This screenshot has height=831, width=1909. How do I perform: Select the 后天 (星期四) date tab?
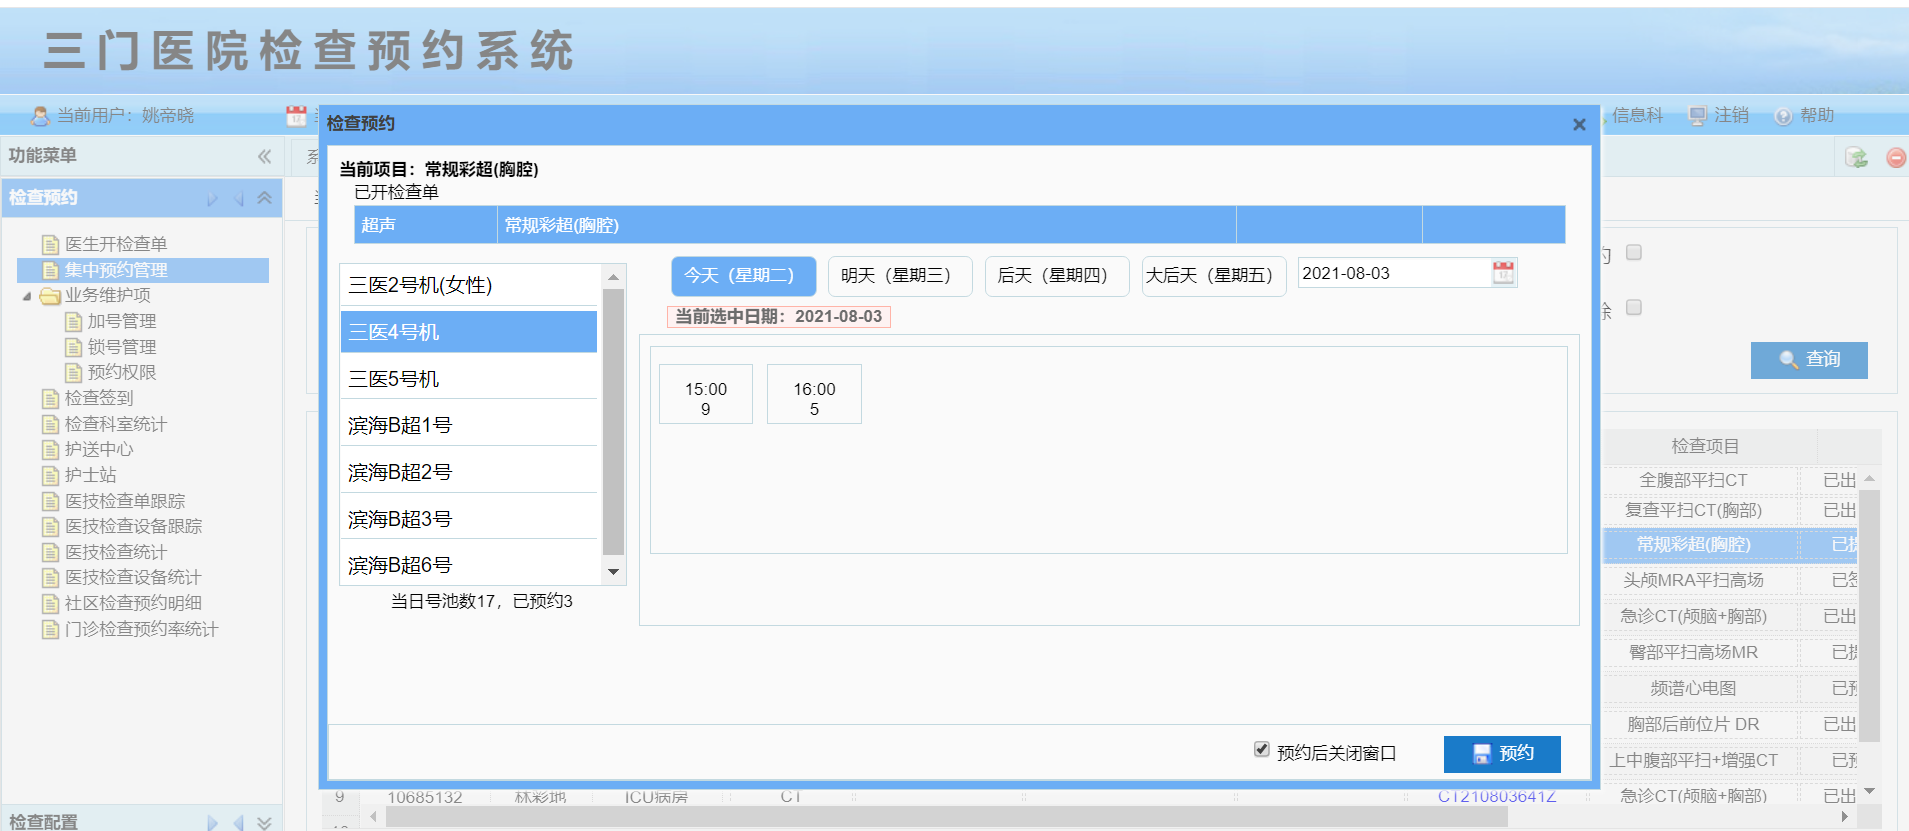pyautogui.click(x=1056, y=276)
